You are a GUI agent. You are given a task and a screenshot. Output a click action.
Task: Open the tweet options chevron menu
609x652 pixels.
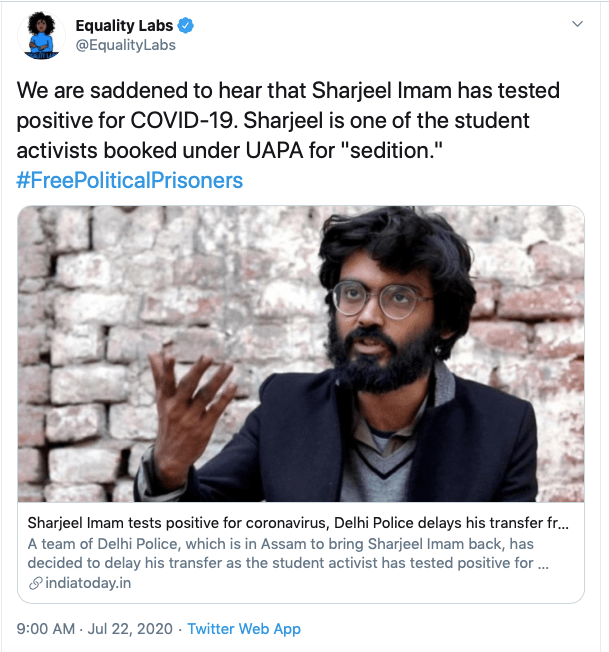click(x=576, y=23)
